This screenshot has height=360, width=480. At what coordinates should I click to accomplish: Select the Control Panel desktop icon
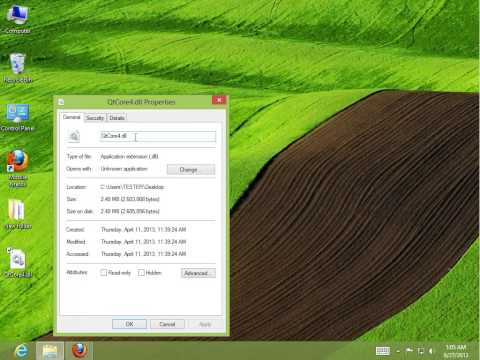point(17,117)
